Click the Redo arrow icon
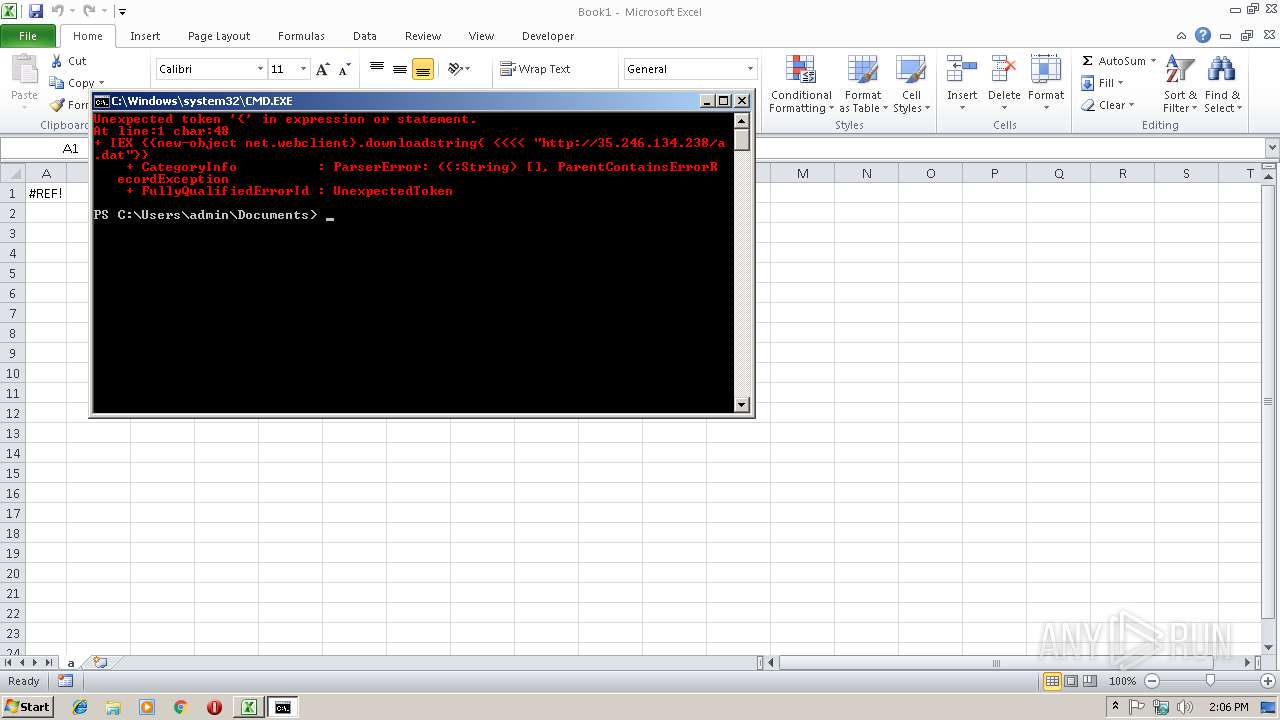 (89, 11)
